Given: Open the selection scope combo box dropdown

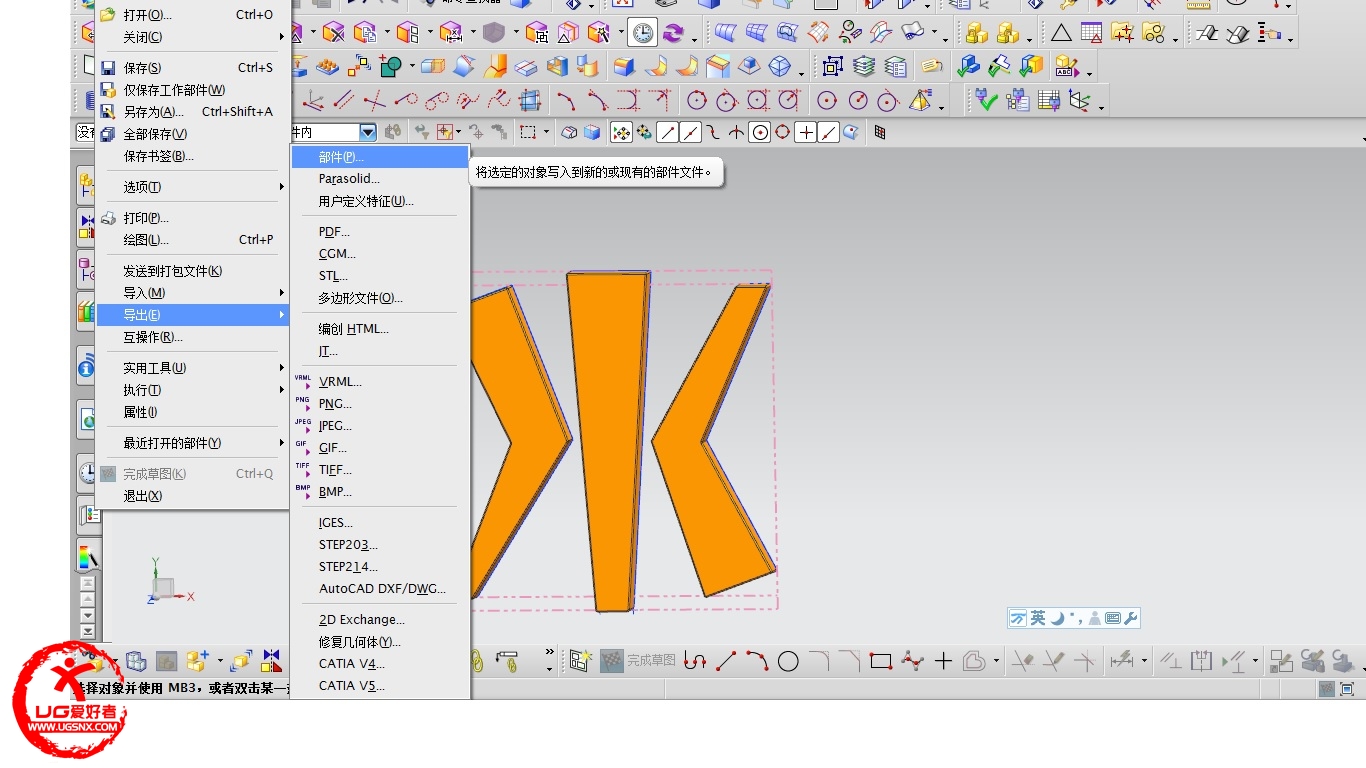Looking at the screenshot, I should point(368,132).
